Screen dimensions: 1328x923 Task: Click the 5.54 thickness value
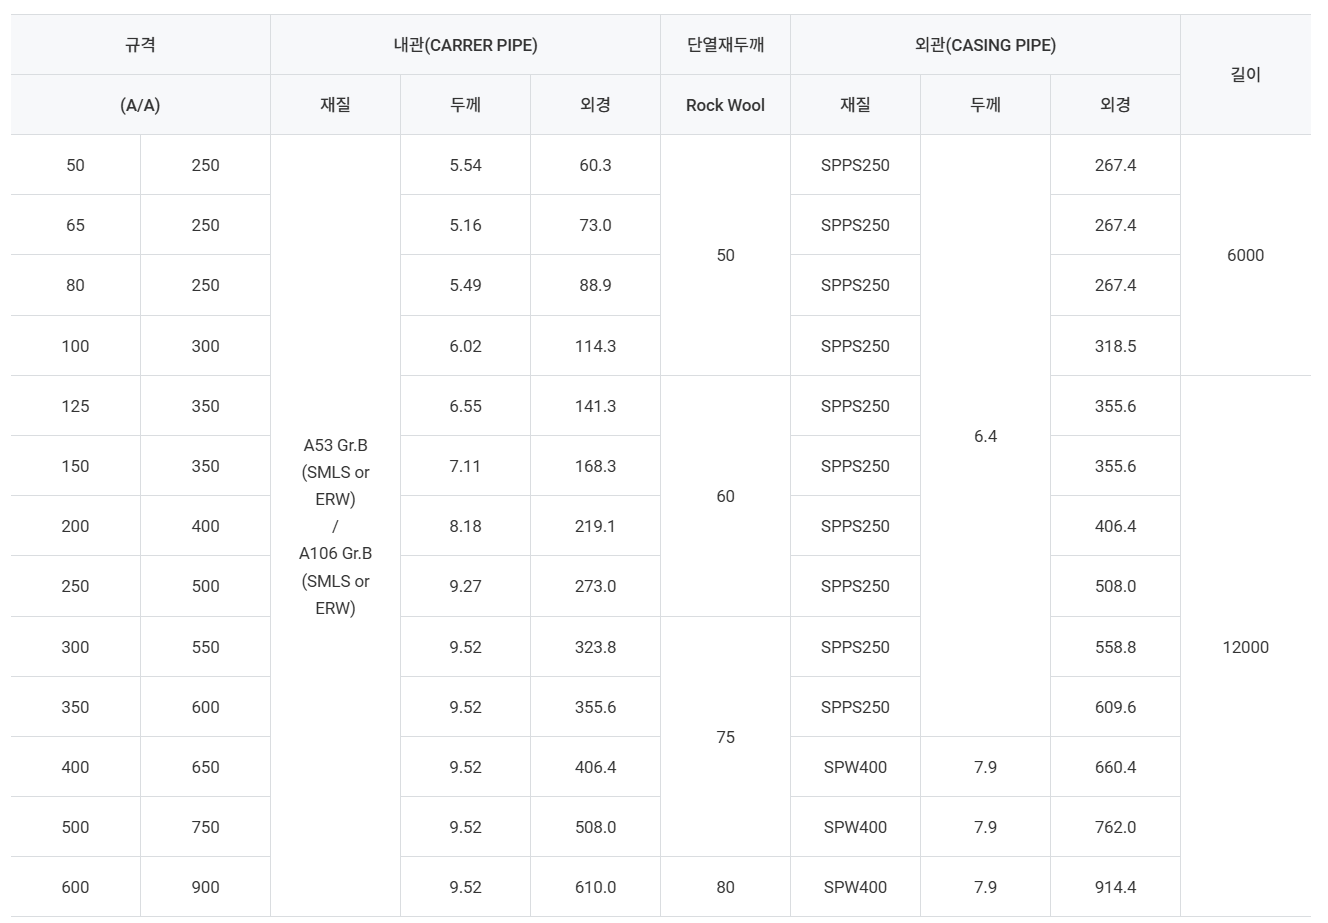pos(465,165)
